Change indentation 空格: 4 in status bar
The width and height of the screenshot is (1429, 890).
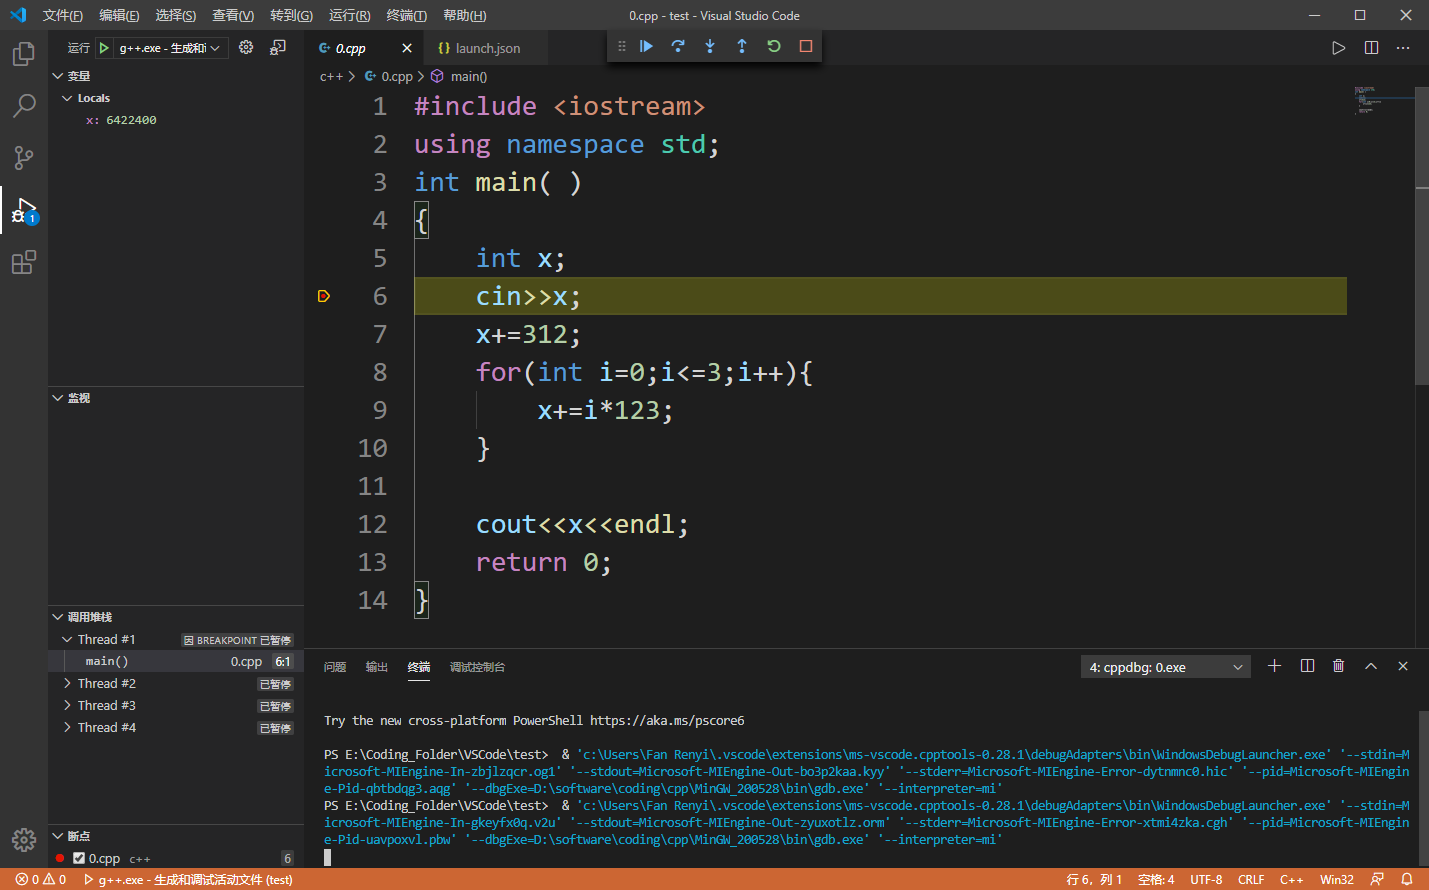1156,879
